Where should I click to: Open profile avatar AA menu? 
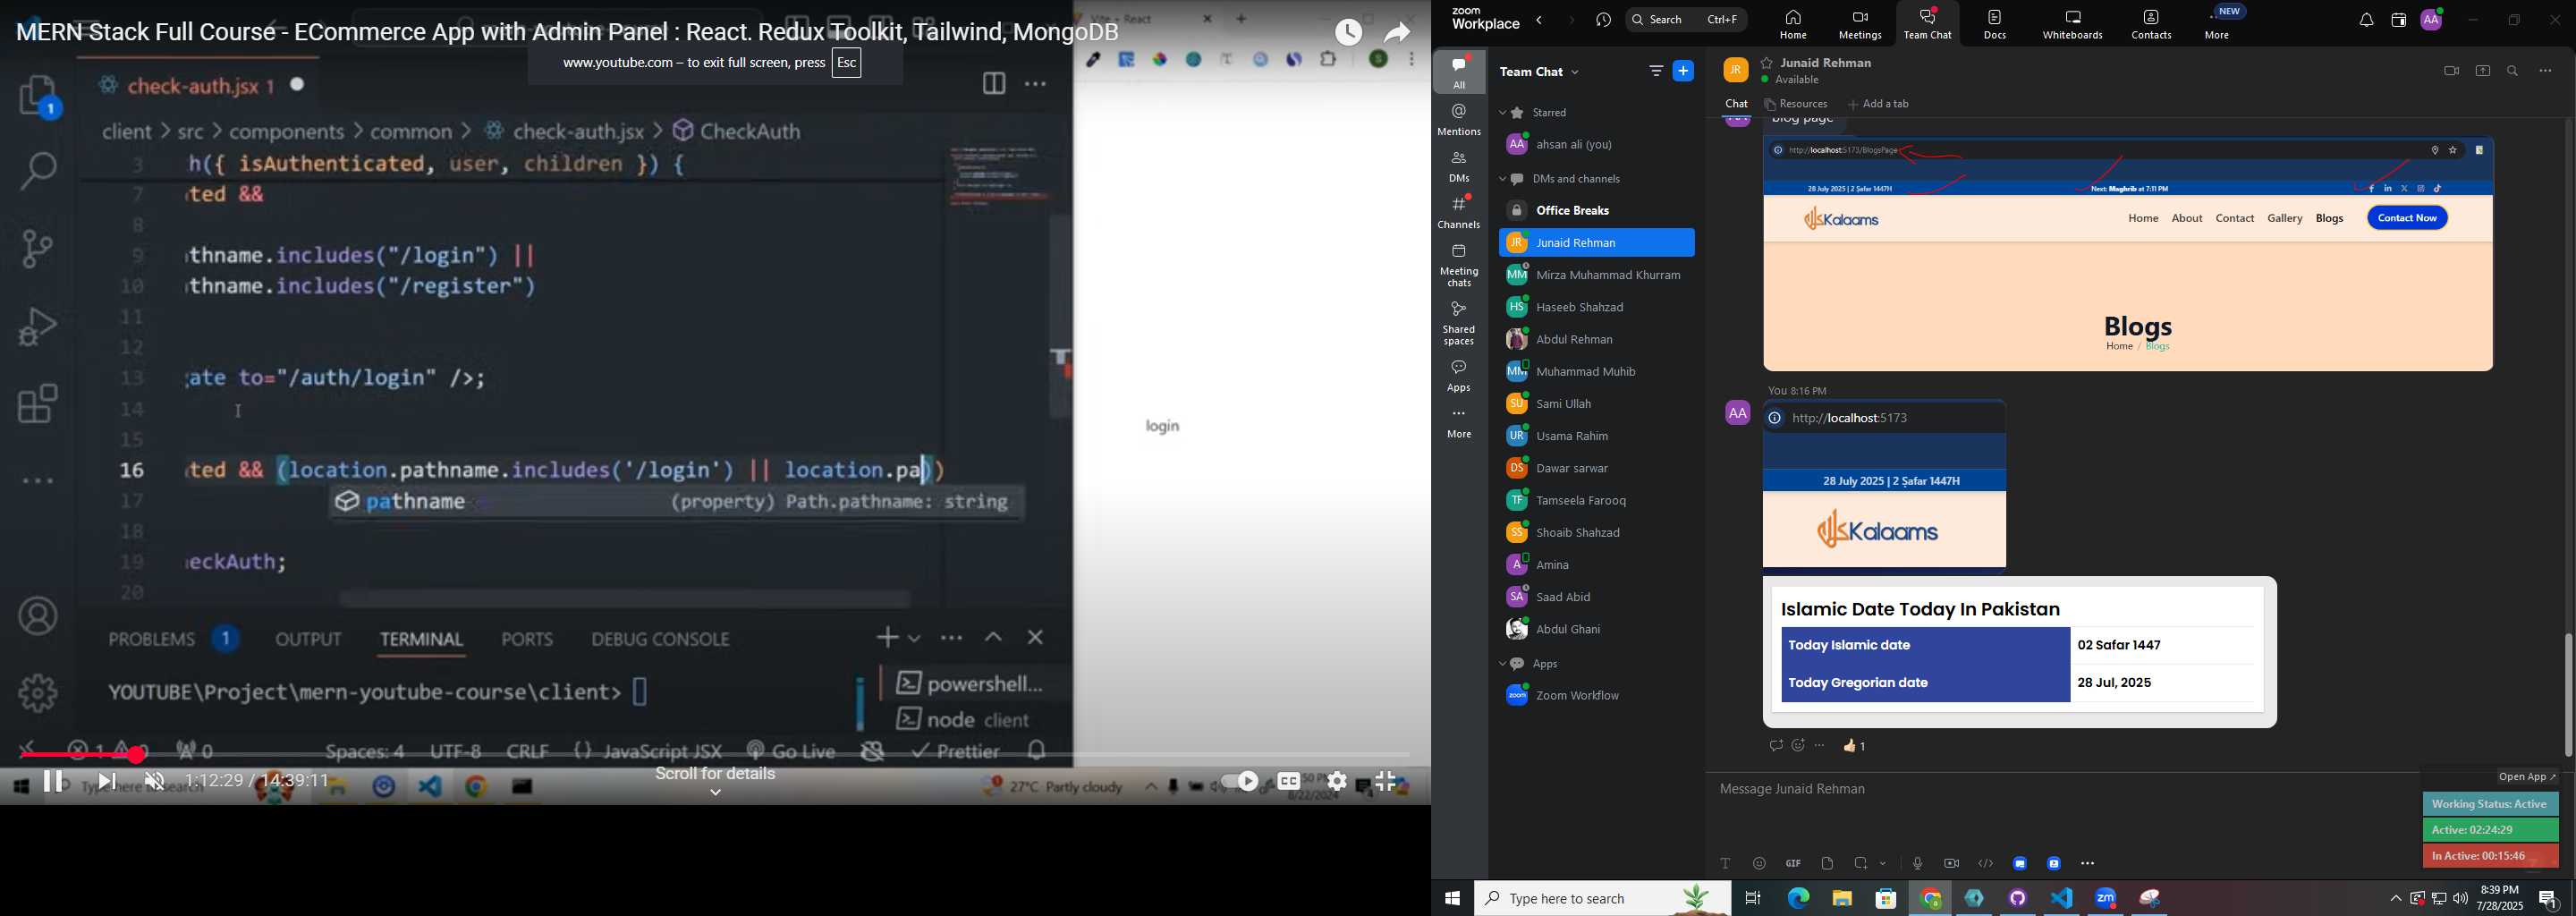pyautogui.click(x=2431, y=20)
